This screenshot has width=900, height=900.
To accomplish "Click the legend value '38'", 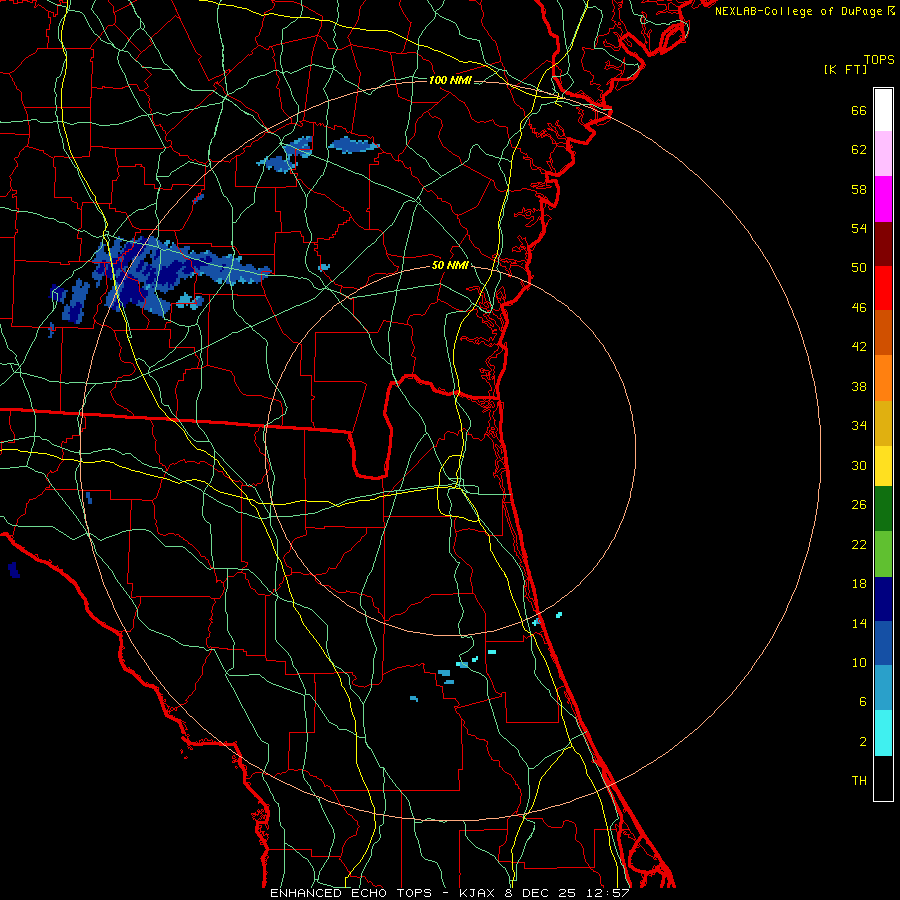I will pos(859,387).
